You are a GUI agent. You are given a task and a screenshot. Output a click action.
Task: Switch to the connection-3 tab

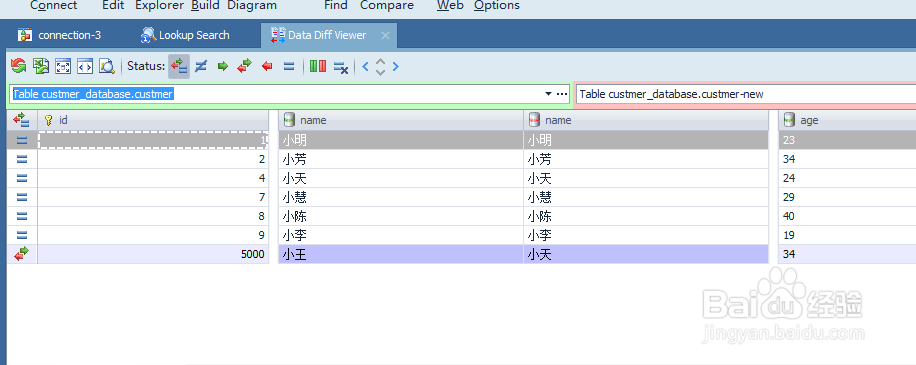tap(59, 35)
